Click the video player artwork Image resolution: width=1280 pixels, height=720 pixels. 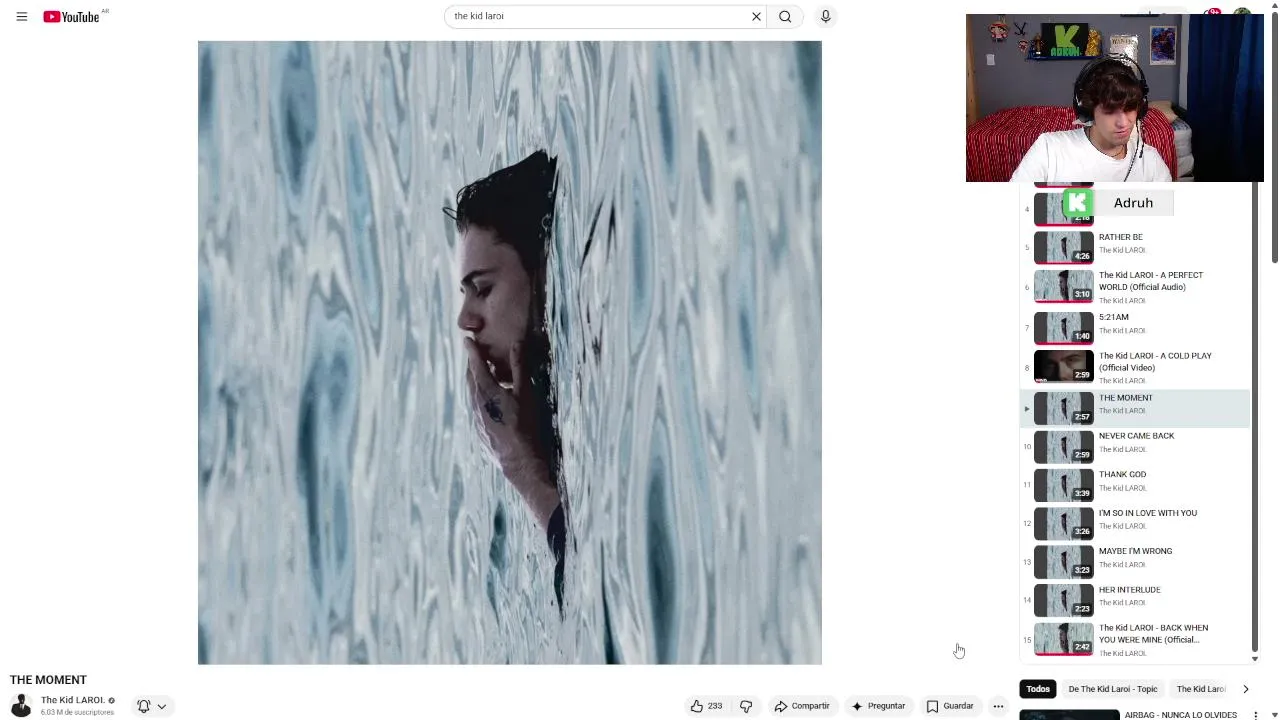pyautogui.click(x=510, y=353)
